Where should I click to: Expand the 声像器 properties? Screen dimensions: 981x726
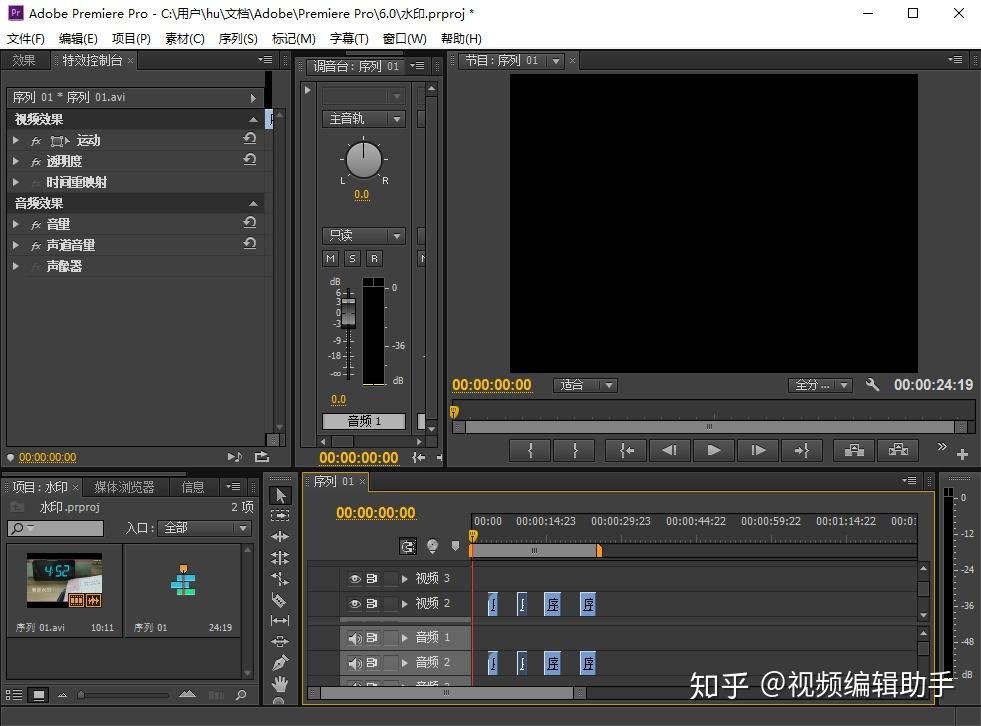[16, 266]
